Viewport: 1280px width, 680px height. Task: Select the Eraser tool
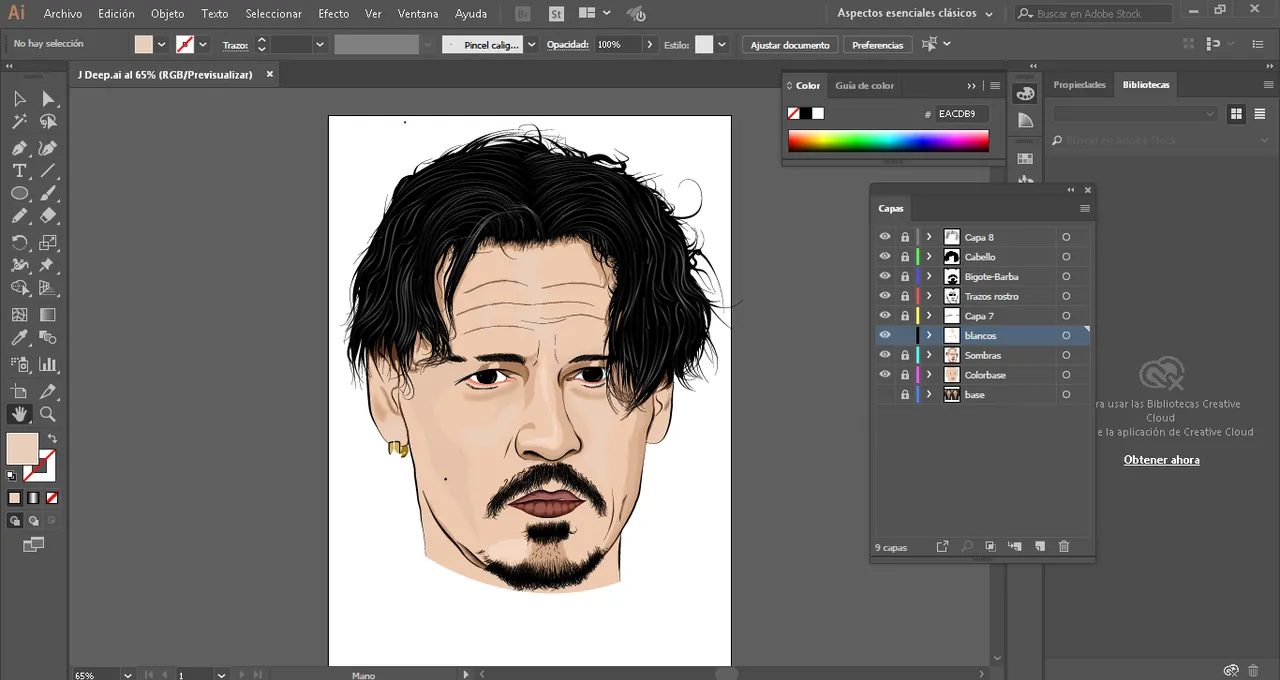[x=48, y=216]
